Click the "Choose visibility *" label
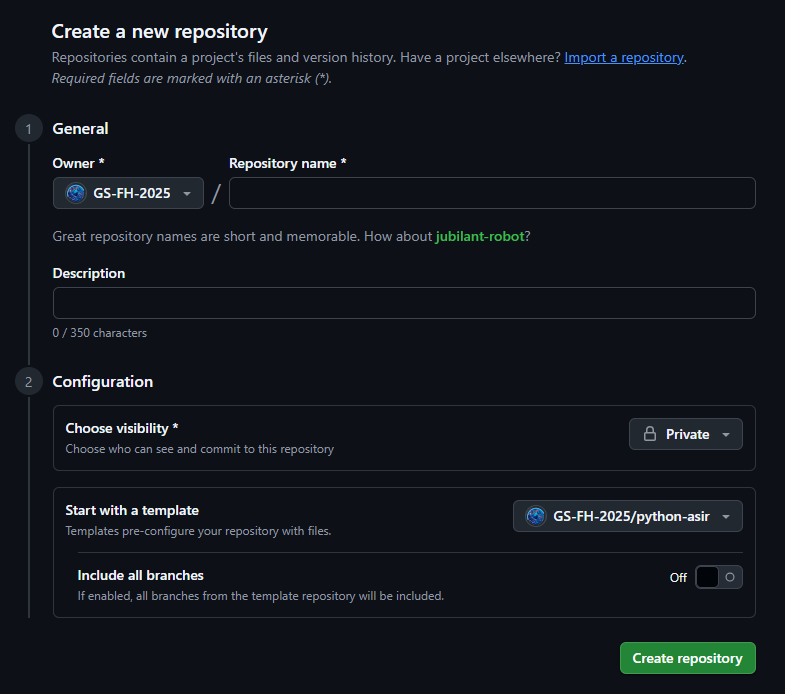 (122, 428)
